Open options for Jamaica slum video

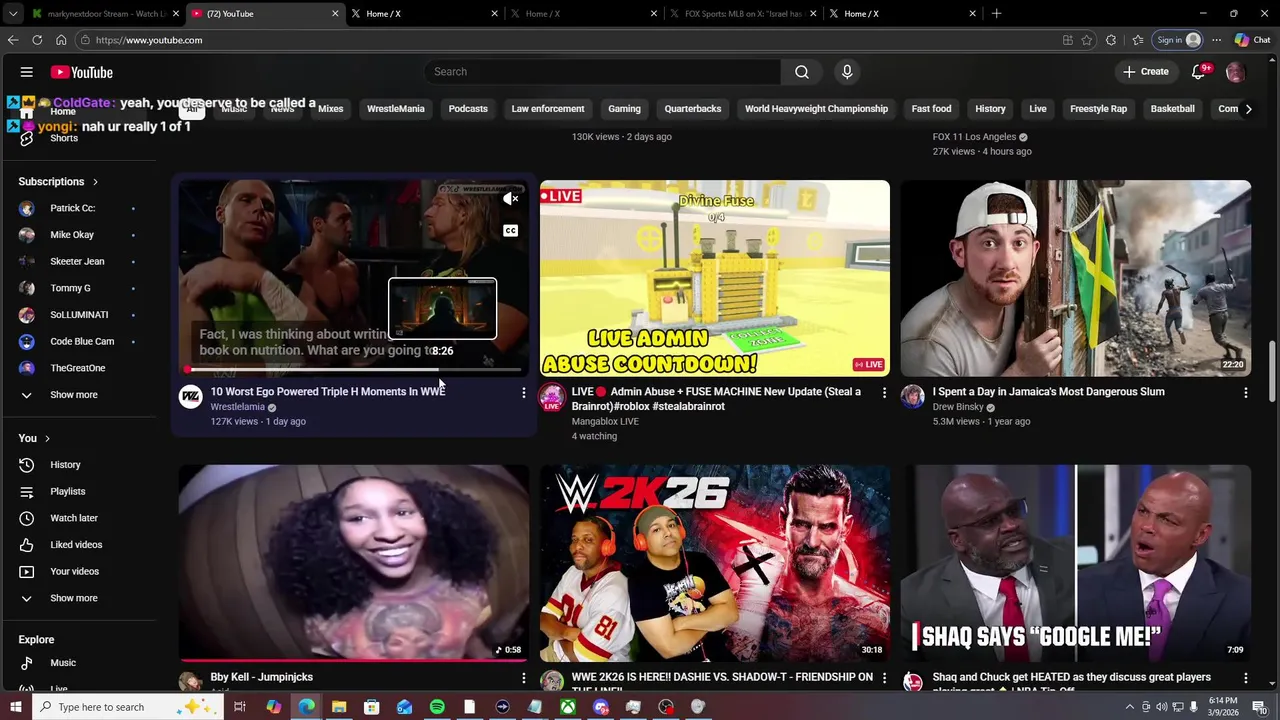(1245, 393)
